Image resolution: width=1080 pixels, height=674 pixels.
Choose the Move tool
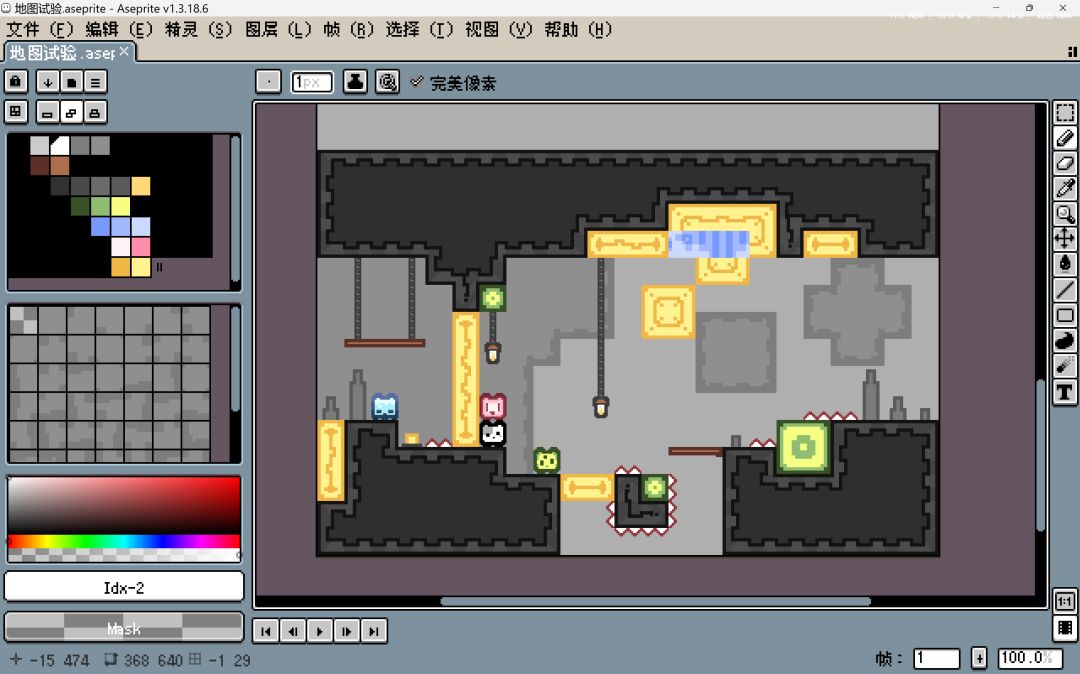tap(1065, 239)
